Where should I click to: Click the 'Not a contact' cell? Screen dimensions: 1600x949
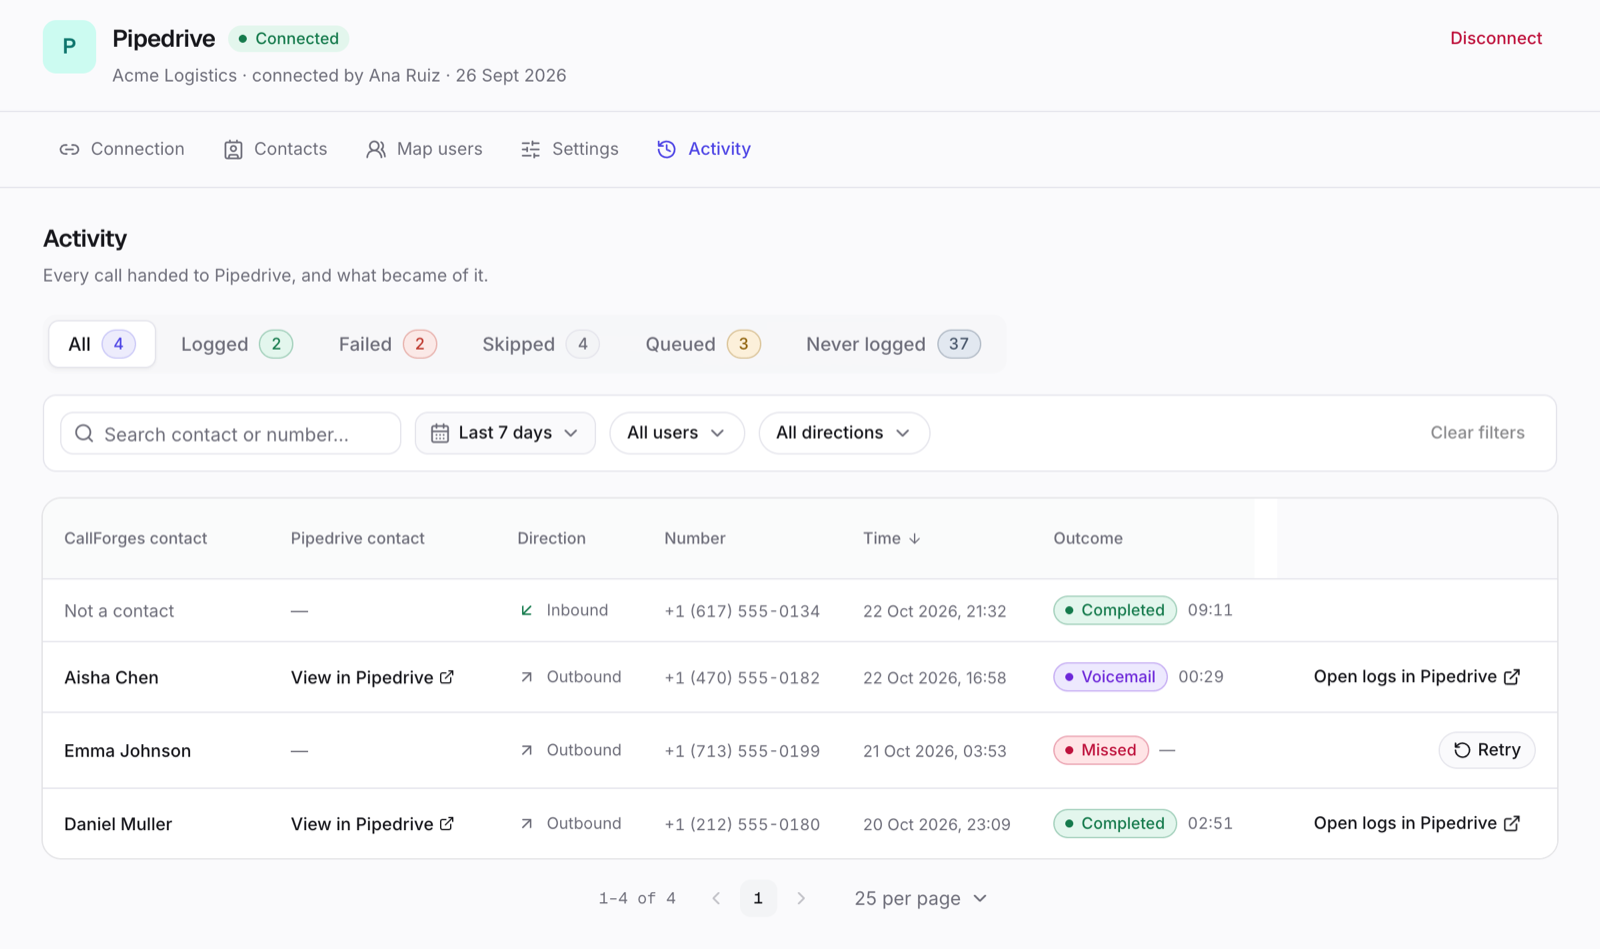coord(119,611)
